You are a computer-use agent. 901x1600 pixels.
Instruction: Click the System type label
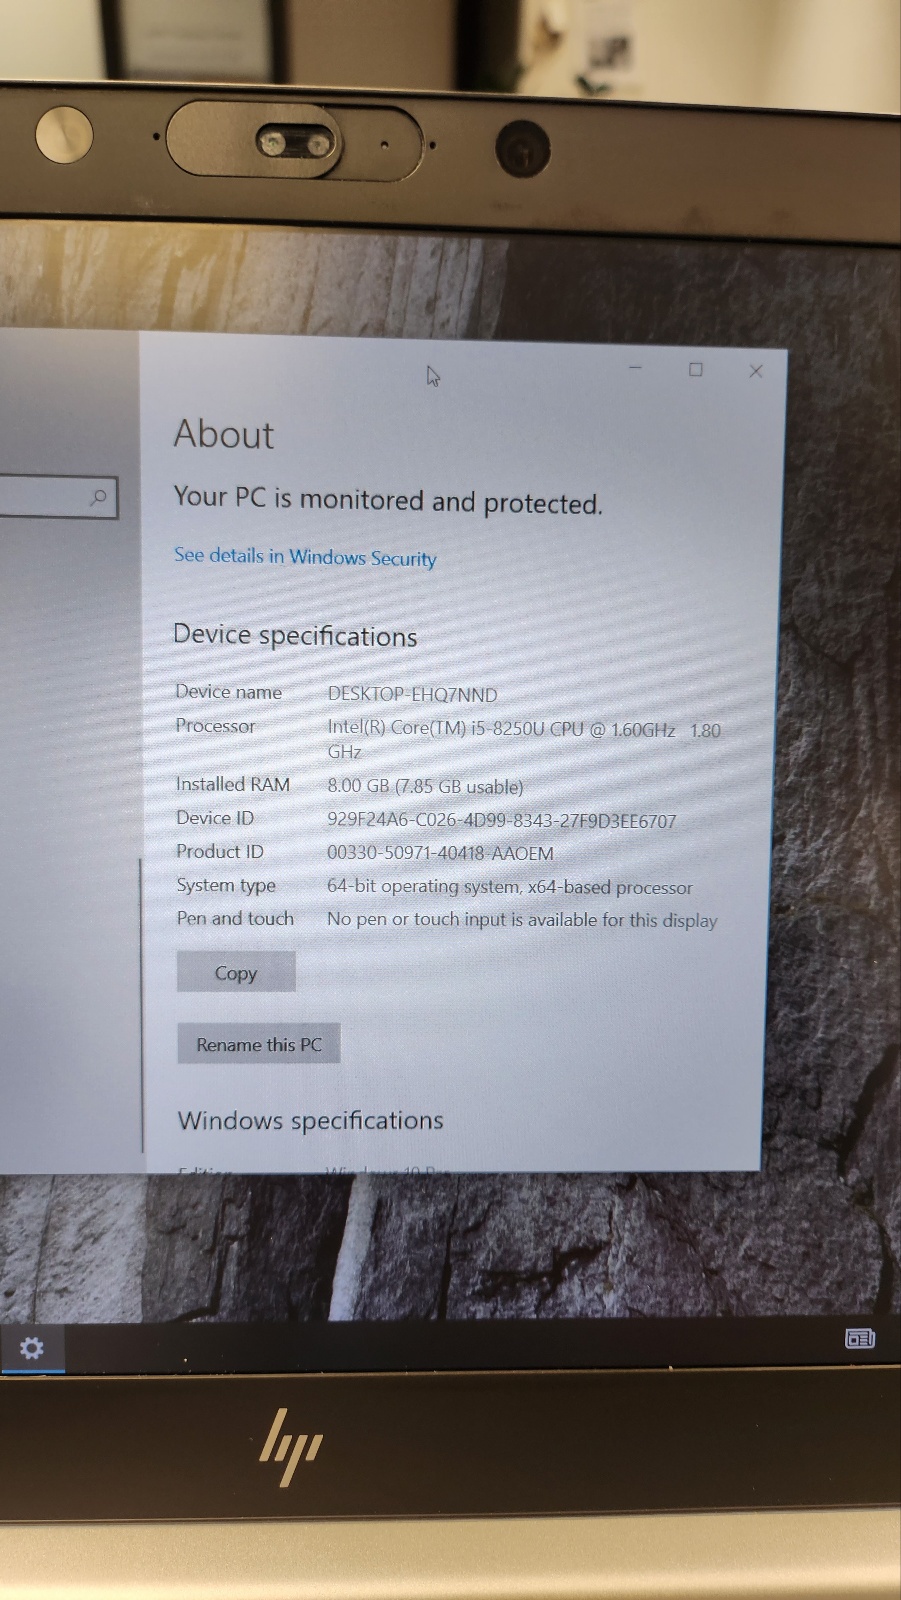tap(226, 885)
